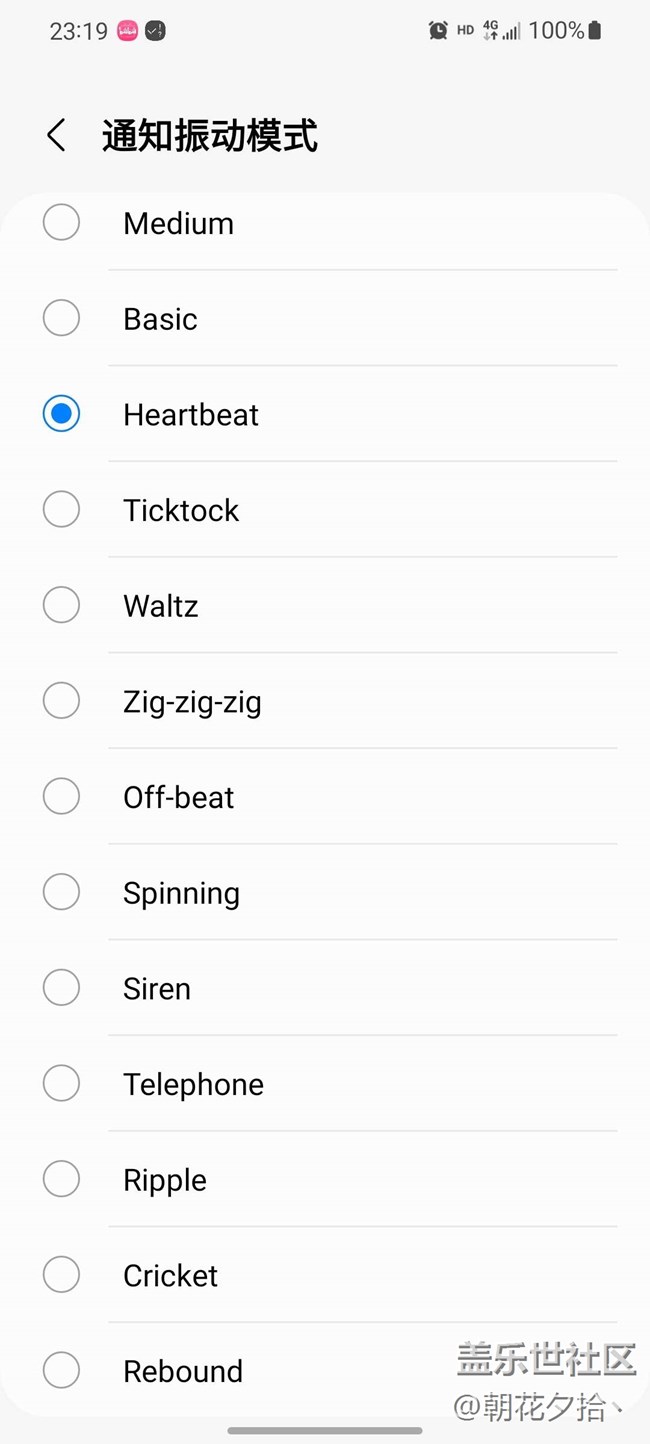
Task: Tap the selected Heartbeat radio button
Action: (61, 414)
